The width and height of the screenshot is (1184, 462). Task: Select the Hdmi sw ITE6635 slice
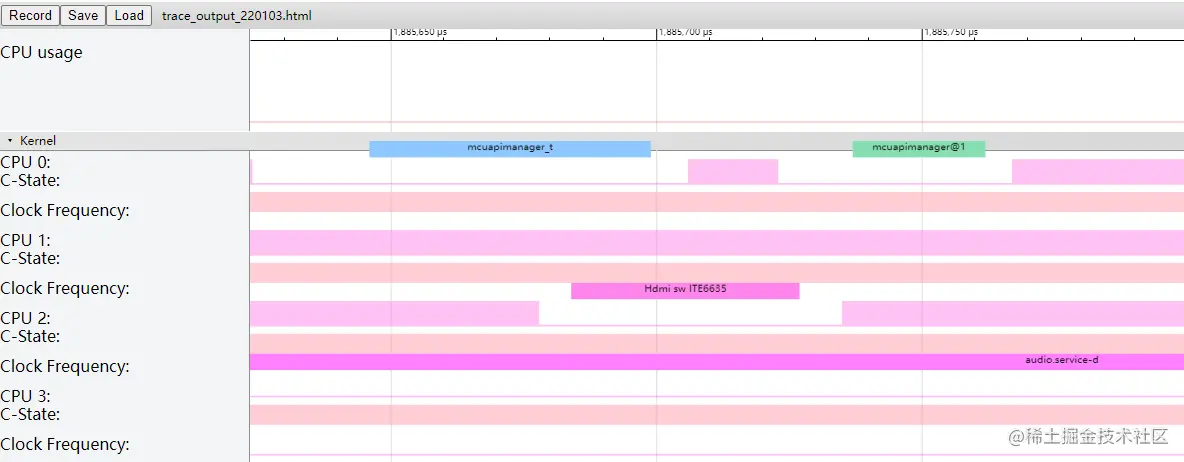[685, 289]
